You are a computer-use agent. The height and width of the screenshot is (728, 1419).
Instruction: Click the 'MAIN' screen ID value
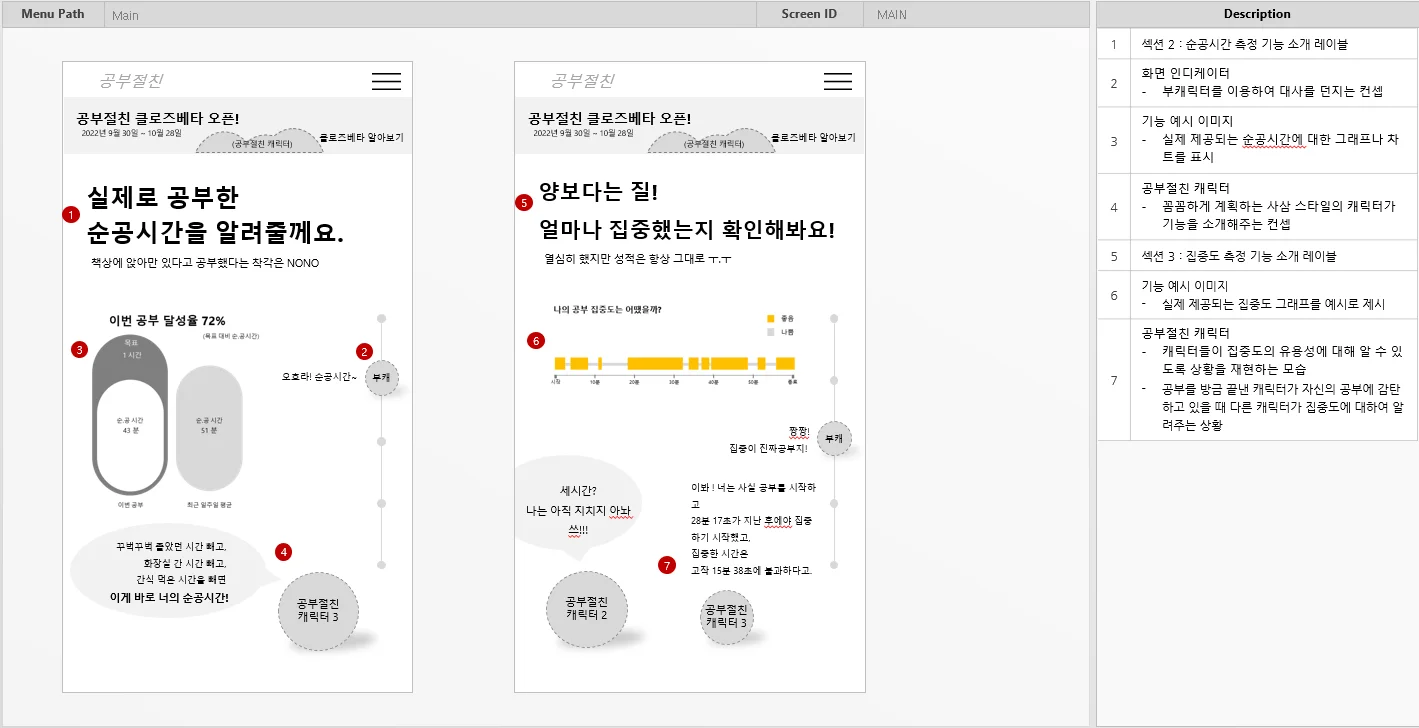[892, 15]
